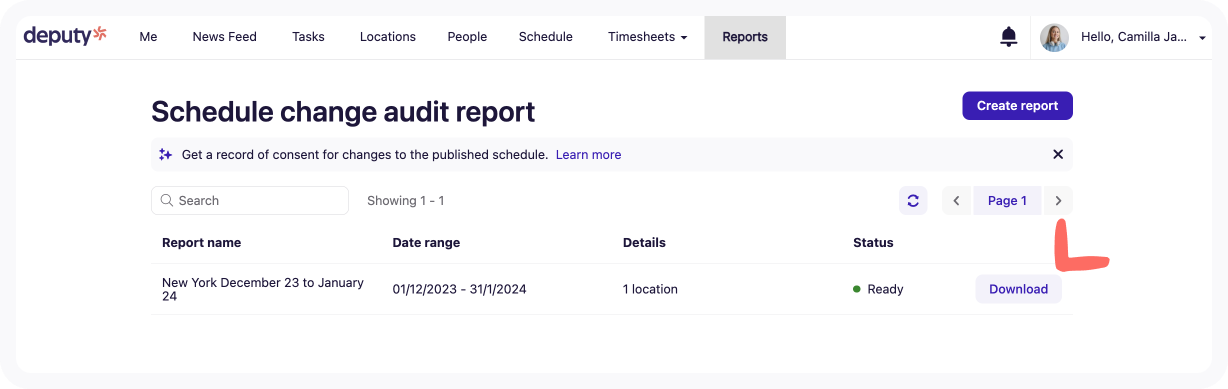Focus the Search input field

point(250,200)
